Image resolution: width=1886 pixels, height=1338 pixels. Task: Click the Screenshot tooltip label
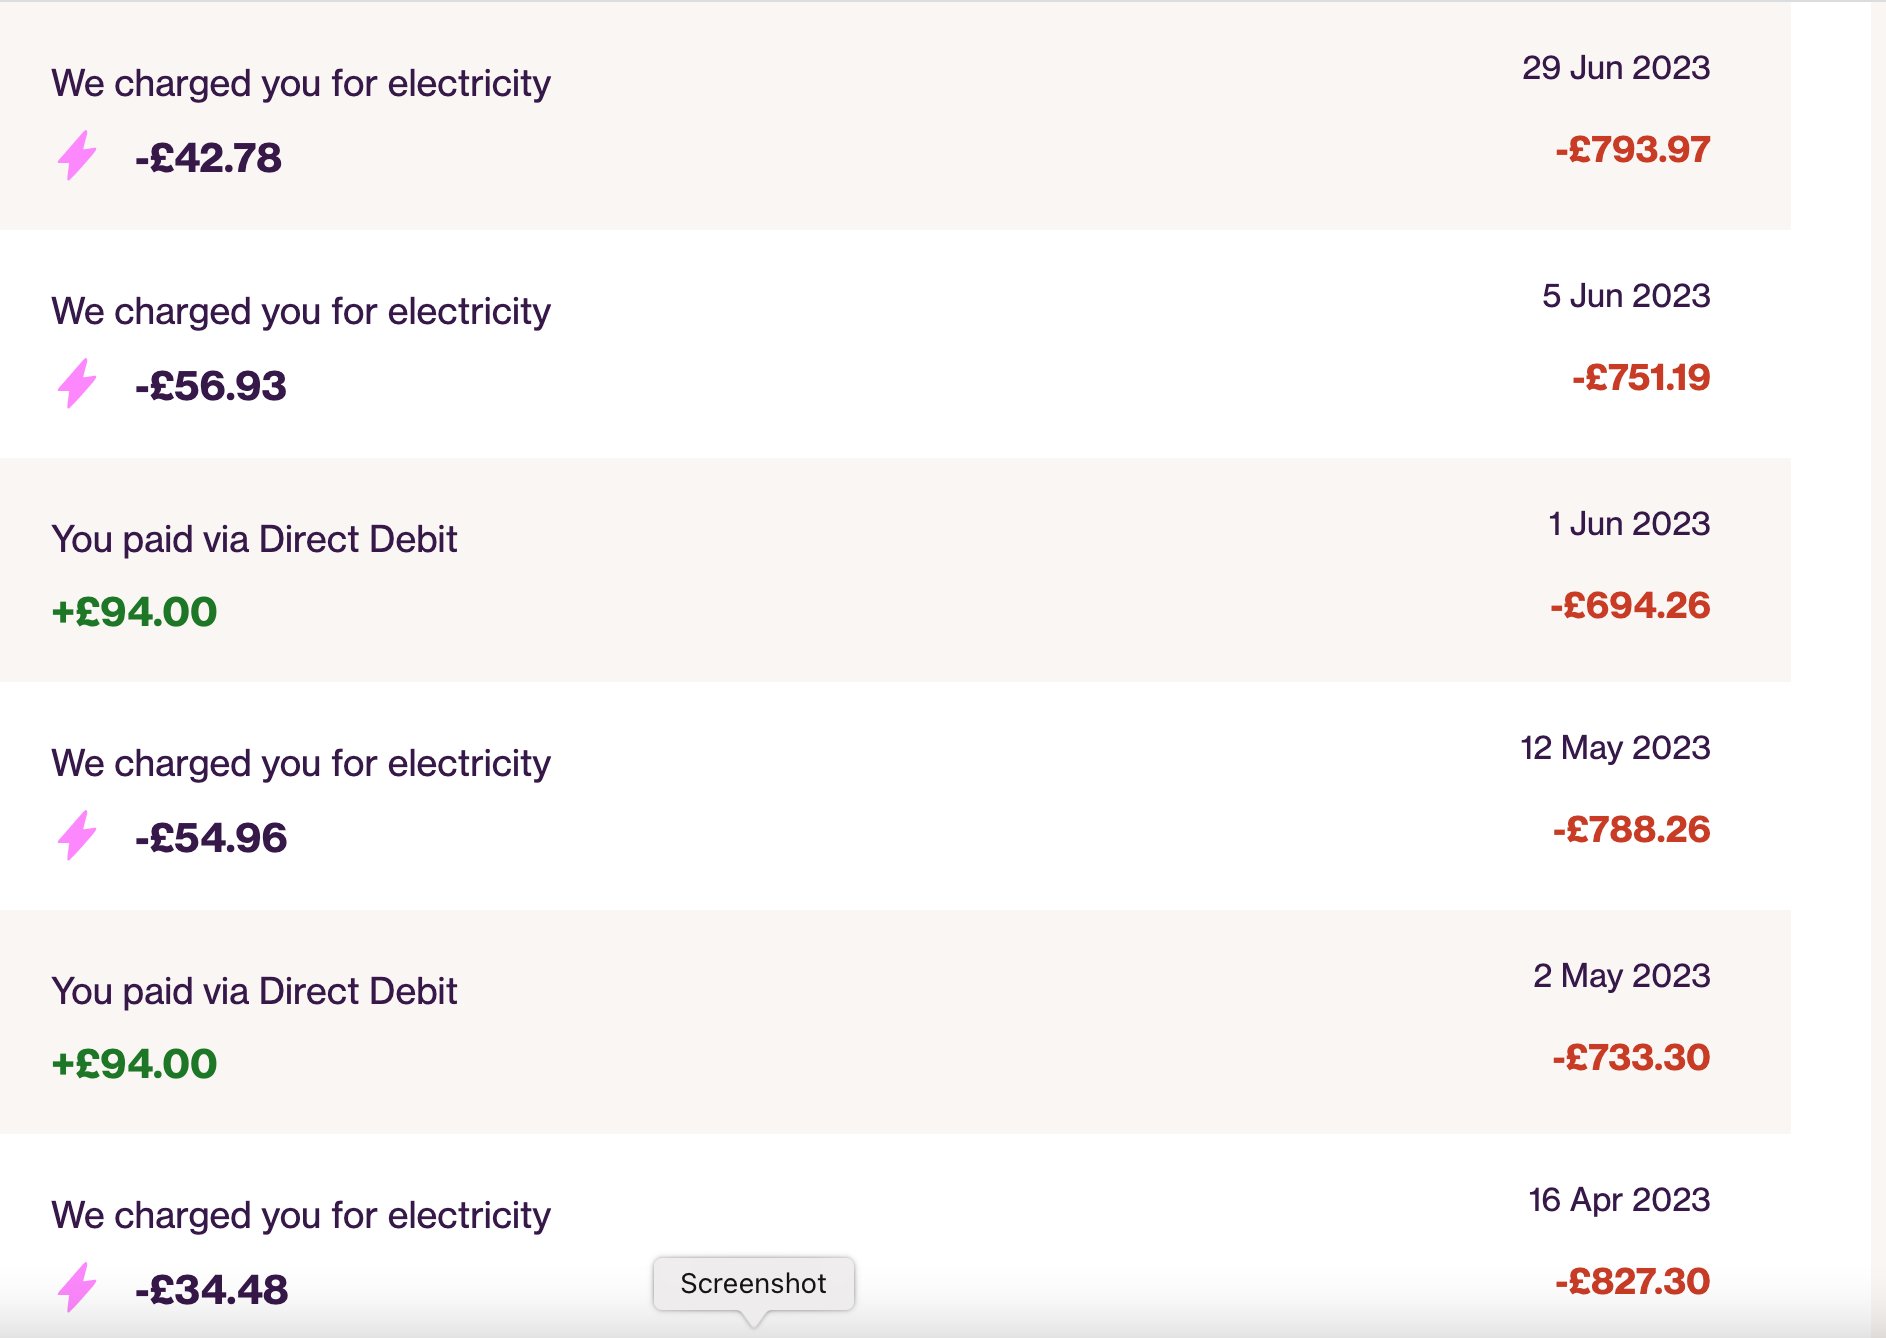pos(754,1283)
